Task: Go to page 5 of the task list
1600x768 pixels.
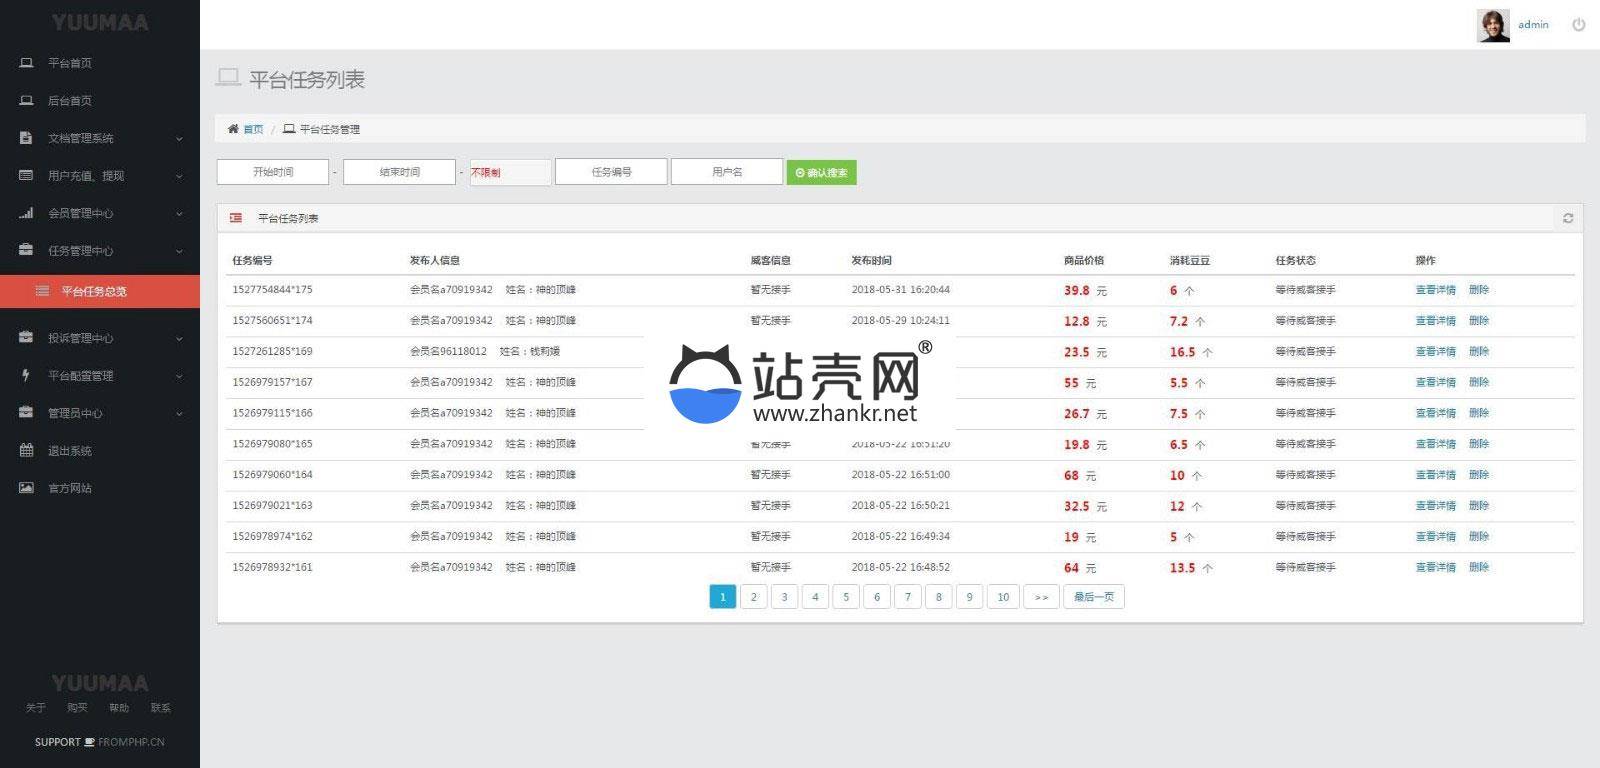Action: pos(846,597)
